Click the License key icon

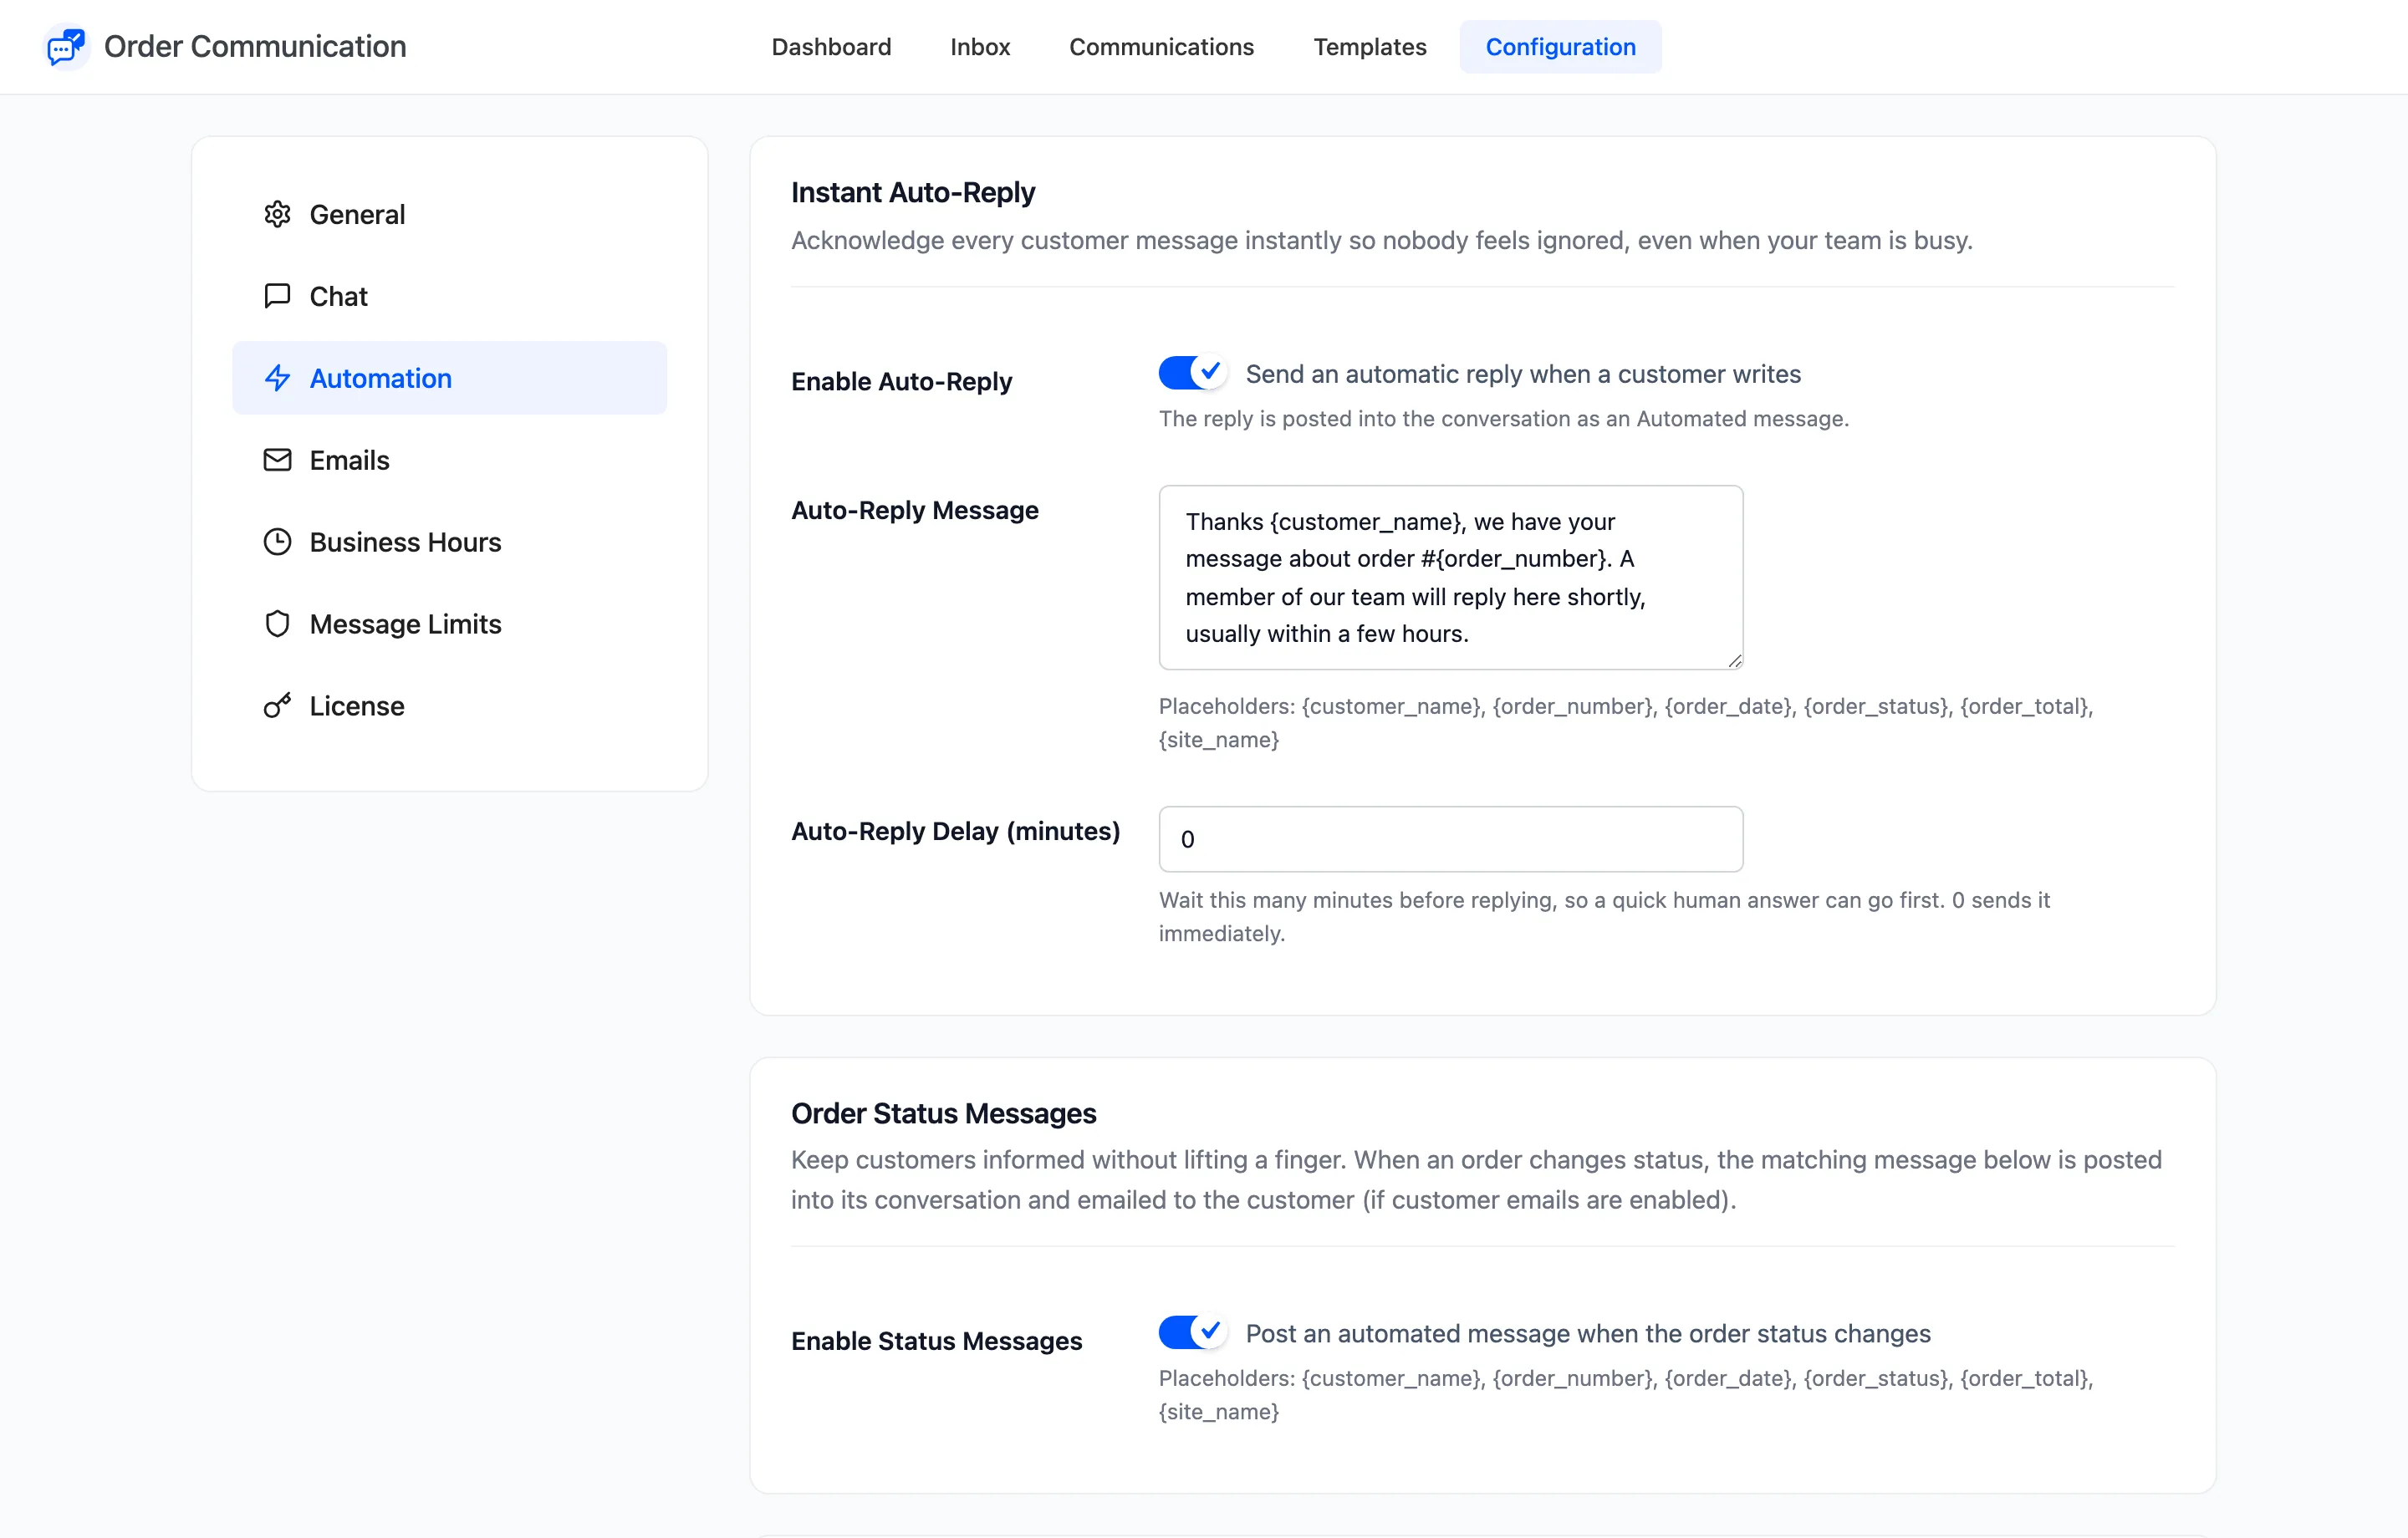(x=277, y=706)
